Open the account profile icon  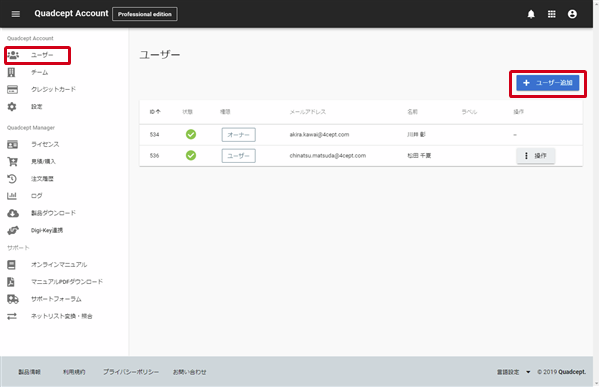point(572,14)
